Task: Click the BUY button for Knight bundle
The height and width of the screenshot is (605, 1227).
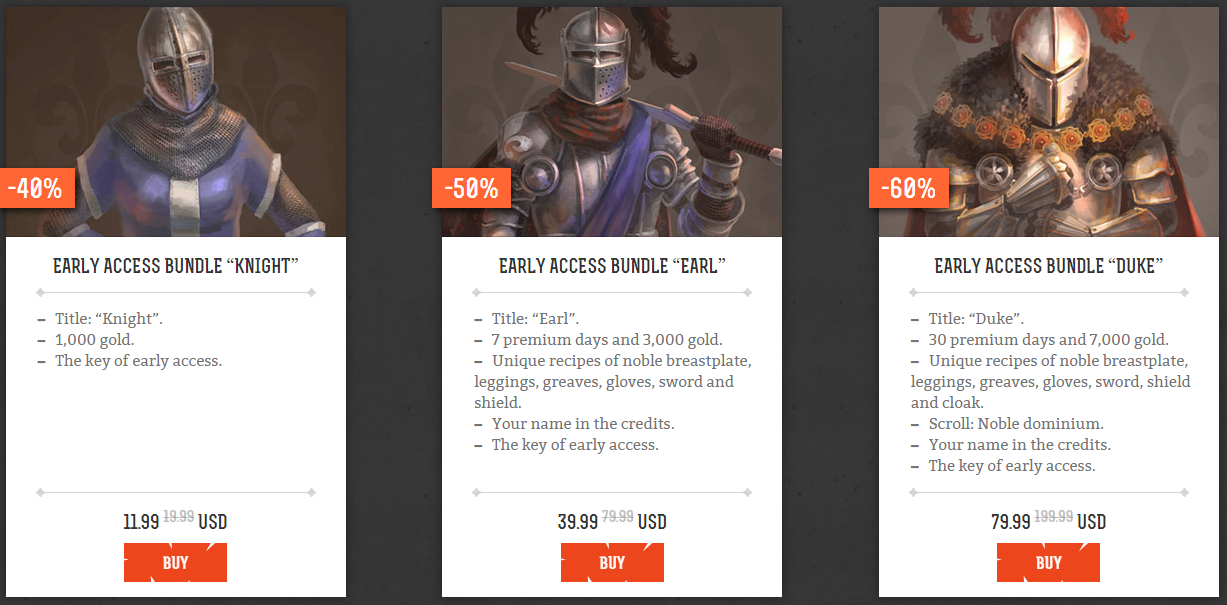Action: coord(175,562)
